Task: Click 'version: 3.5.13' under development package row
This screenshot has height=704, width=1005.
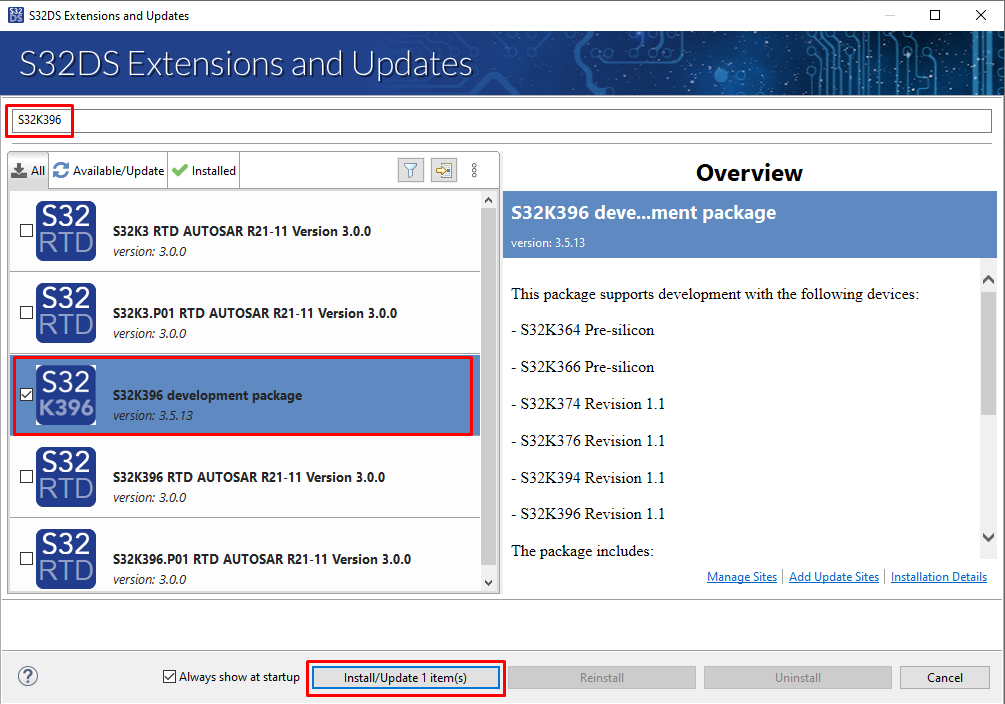Action: (153, 415)
